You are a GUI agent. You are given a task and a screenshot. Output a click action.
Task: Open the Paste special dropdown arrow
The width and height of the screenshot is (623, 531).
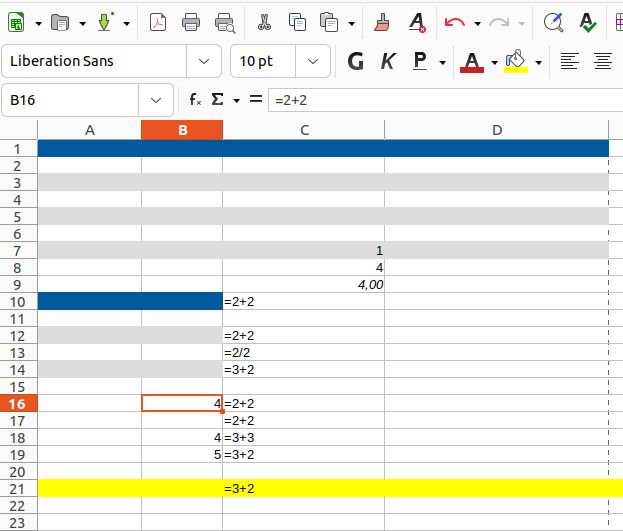352,23
